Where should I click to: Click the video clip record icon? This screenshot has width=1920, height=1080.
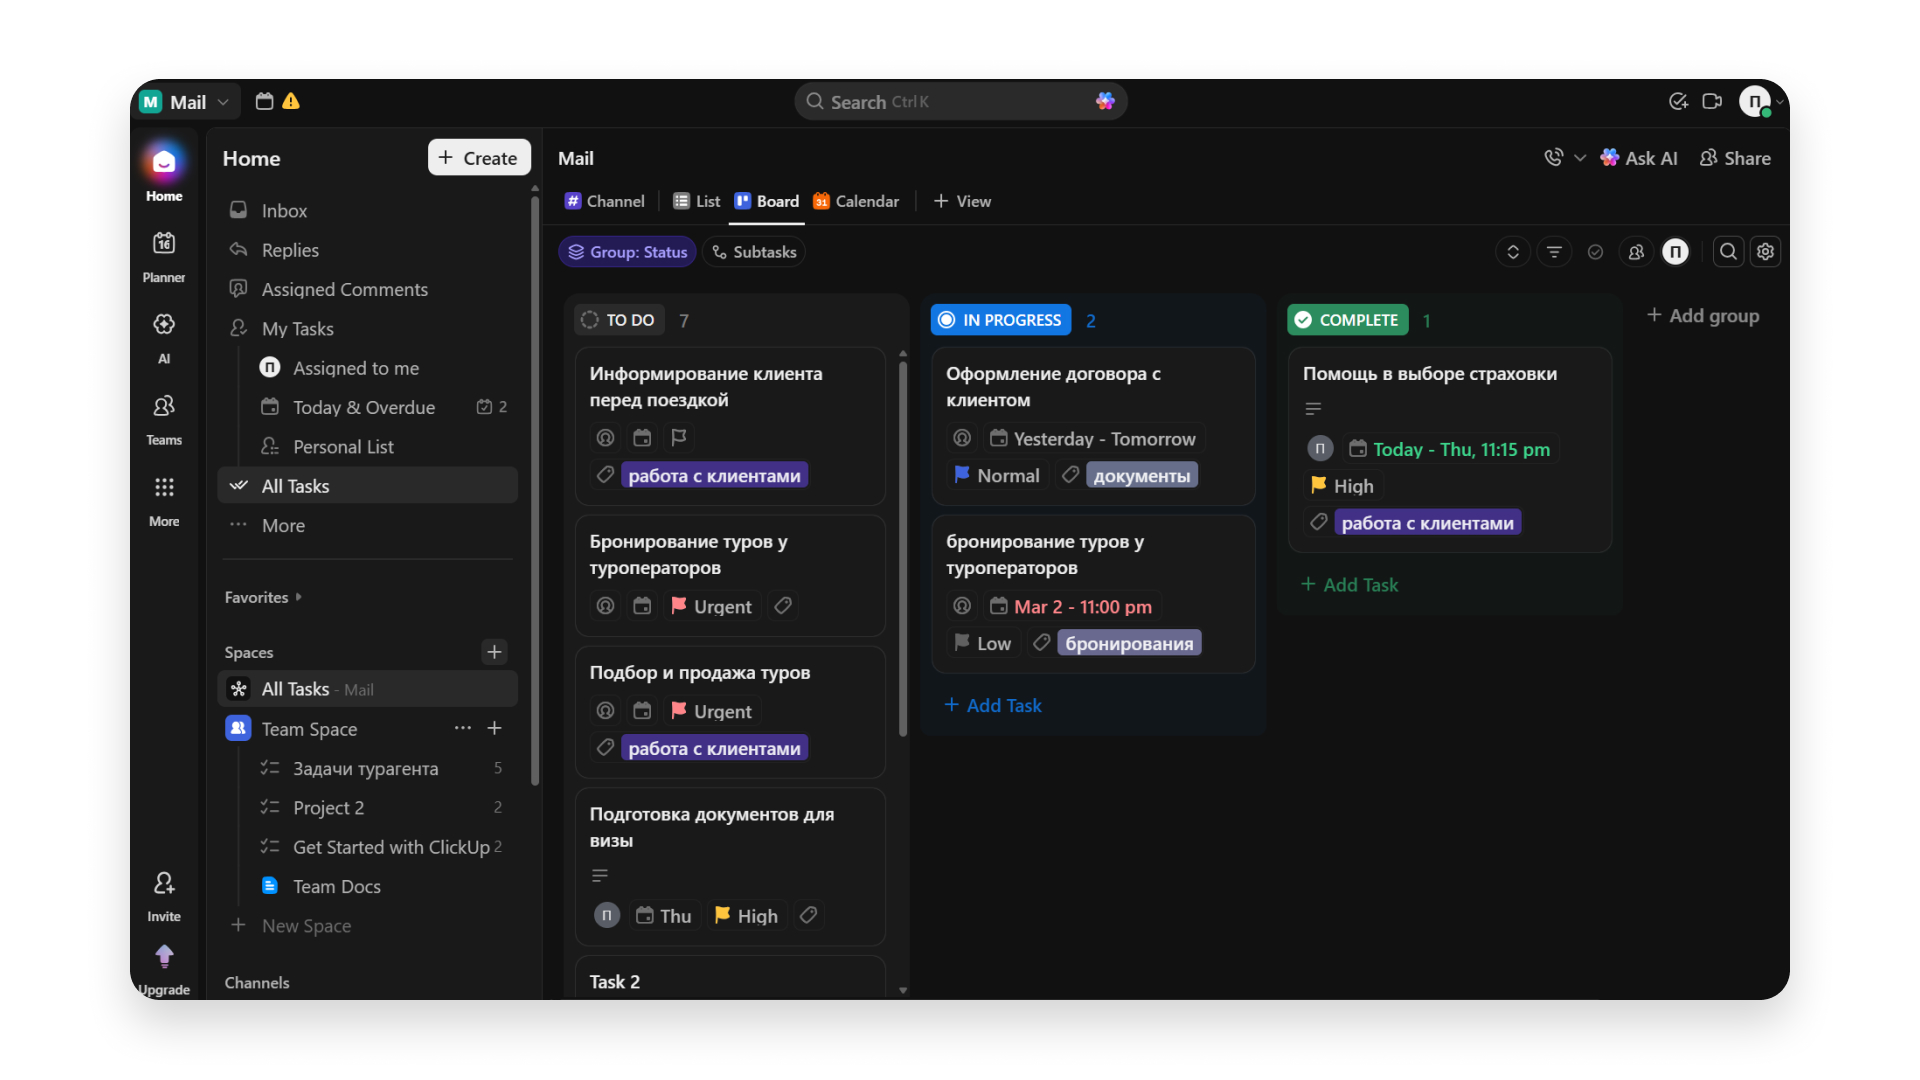[1712, 101]
